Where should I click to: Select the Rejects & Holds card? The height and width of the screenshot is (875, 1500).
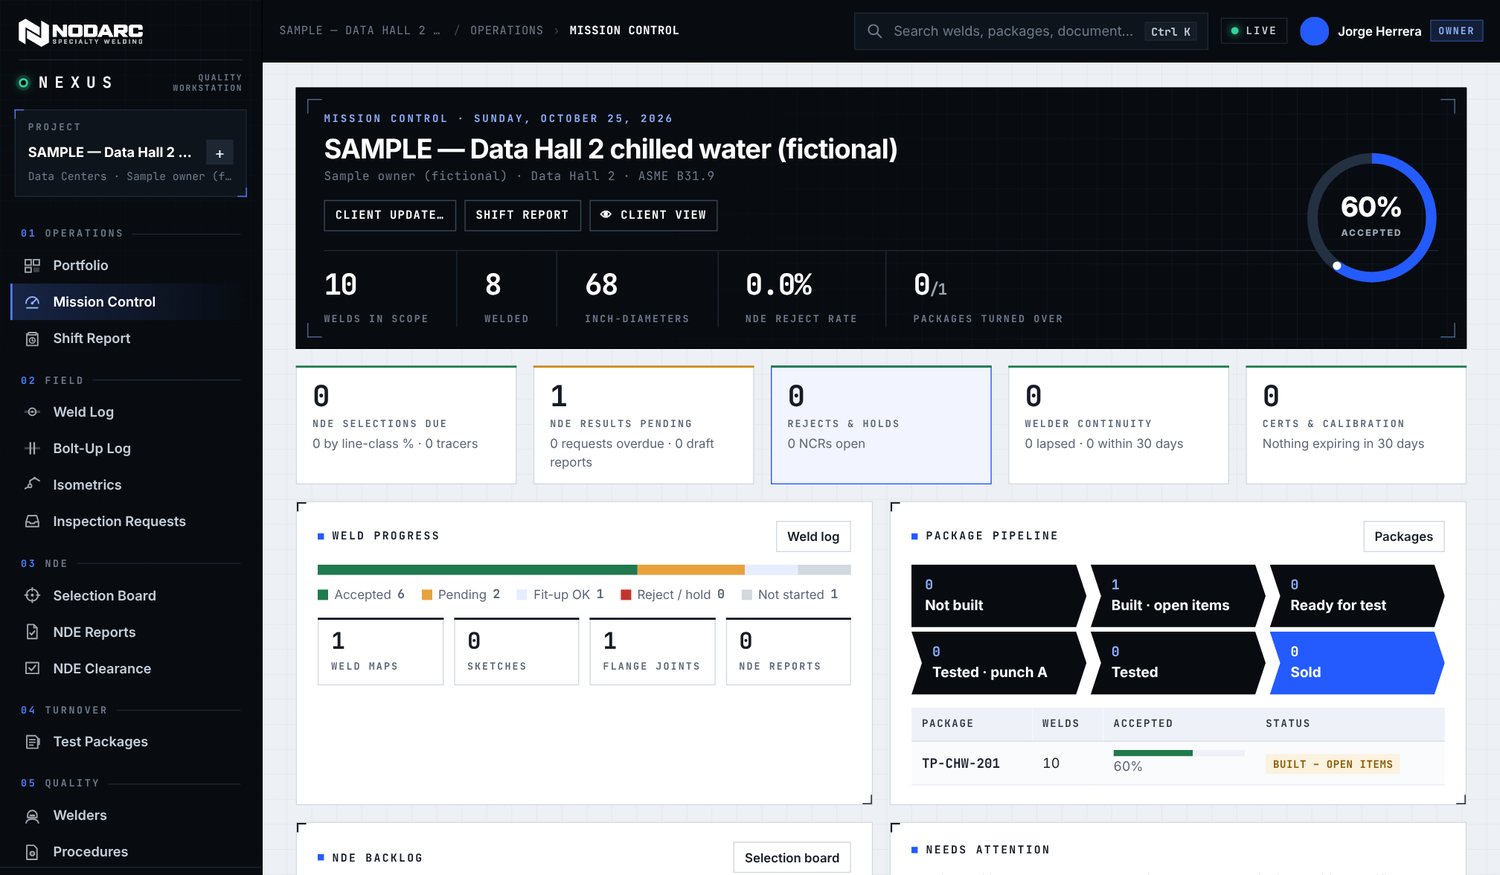coord(881,425)
